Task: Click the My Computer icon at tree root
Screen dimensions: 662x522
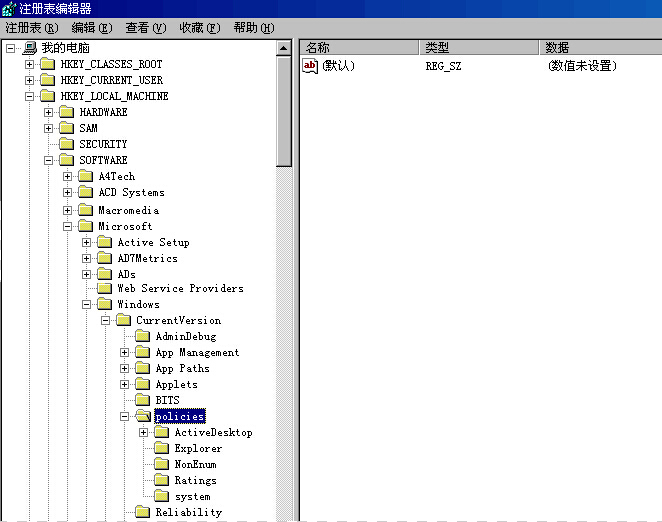Action: point(30,48)
